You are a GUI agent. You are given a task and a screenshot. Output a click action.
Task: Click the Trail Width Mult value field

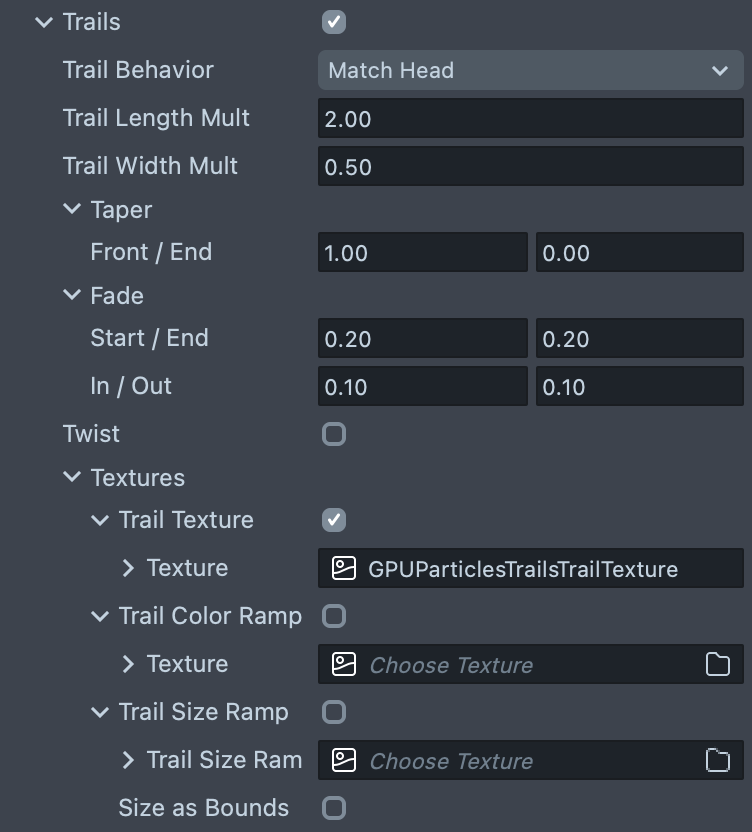coord(530,167)
